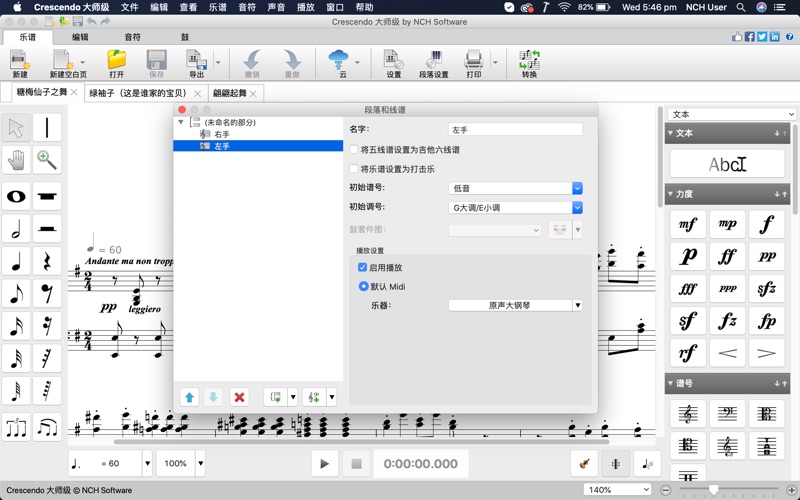Insert the fortissimo ff dynamic
The width and height of the screenshot is (800, 500).
(x=727, y=257)
